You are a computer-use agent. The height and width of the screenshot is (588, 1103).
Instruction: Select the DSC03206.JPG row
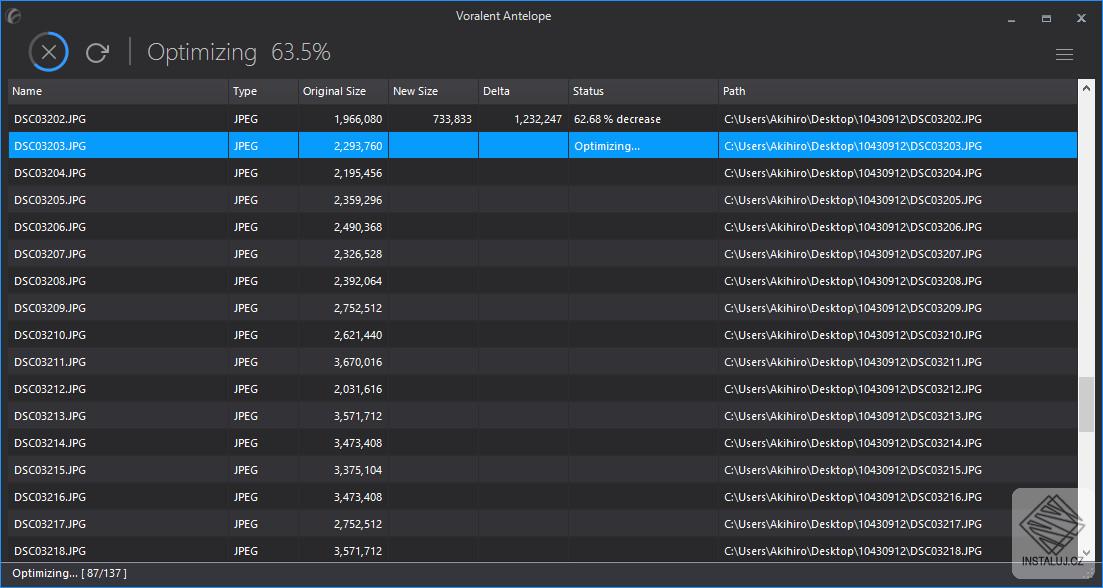pyautogui.click(x=542, y=227)
